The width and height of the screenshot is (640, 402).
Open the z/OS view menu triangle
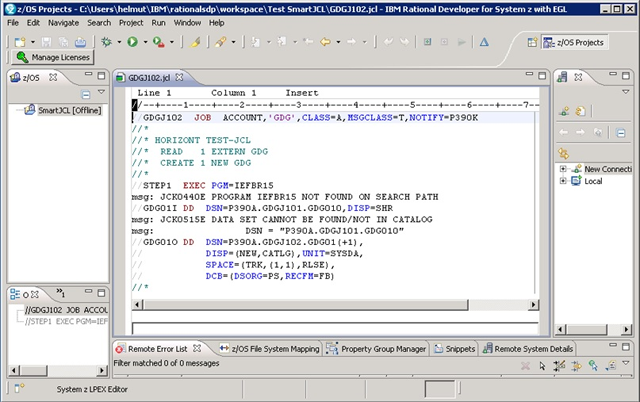(101, 92)
